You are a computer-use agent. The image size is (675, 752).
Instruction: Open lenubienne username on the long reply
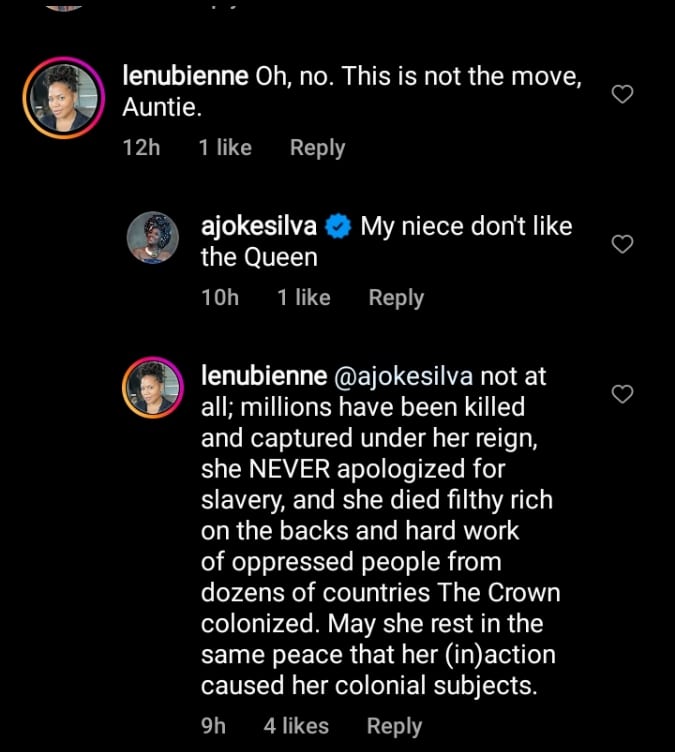[x=263, y=376]
